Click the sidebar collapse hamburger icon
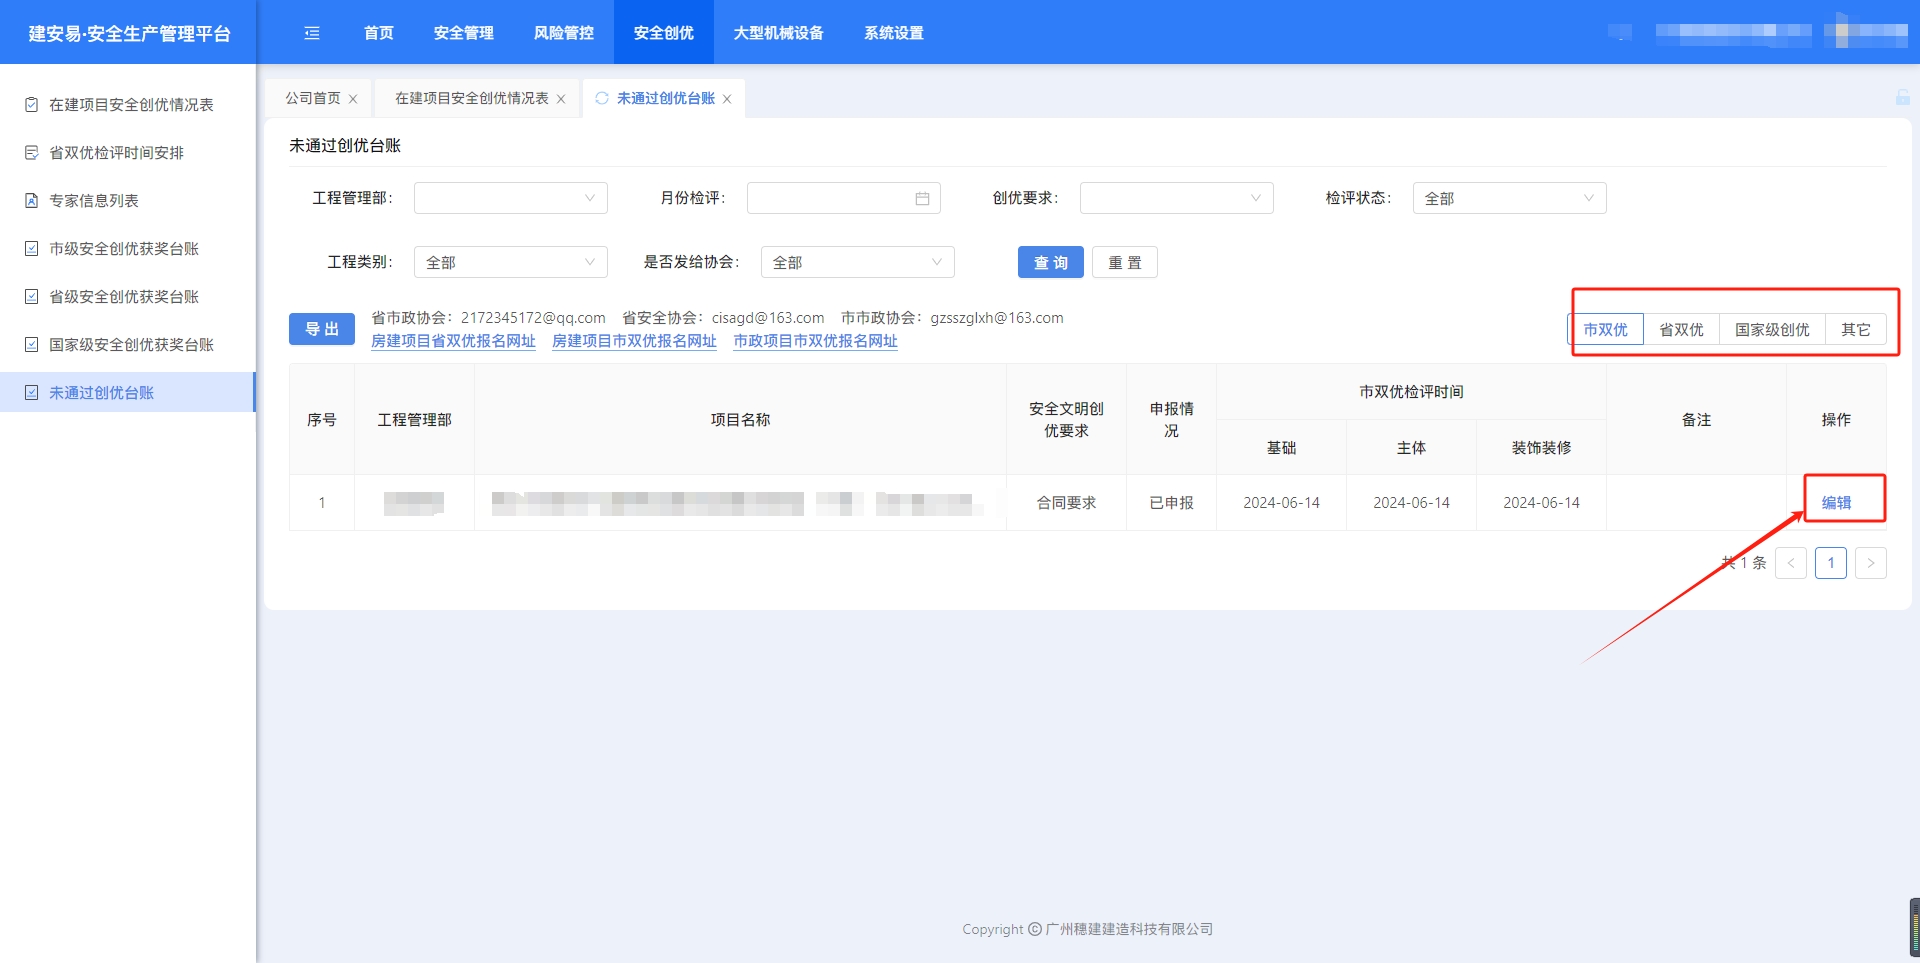The width and height of the screenshot is (1920, 963). point(312,33)
